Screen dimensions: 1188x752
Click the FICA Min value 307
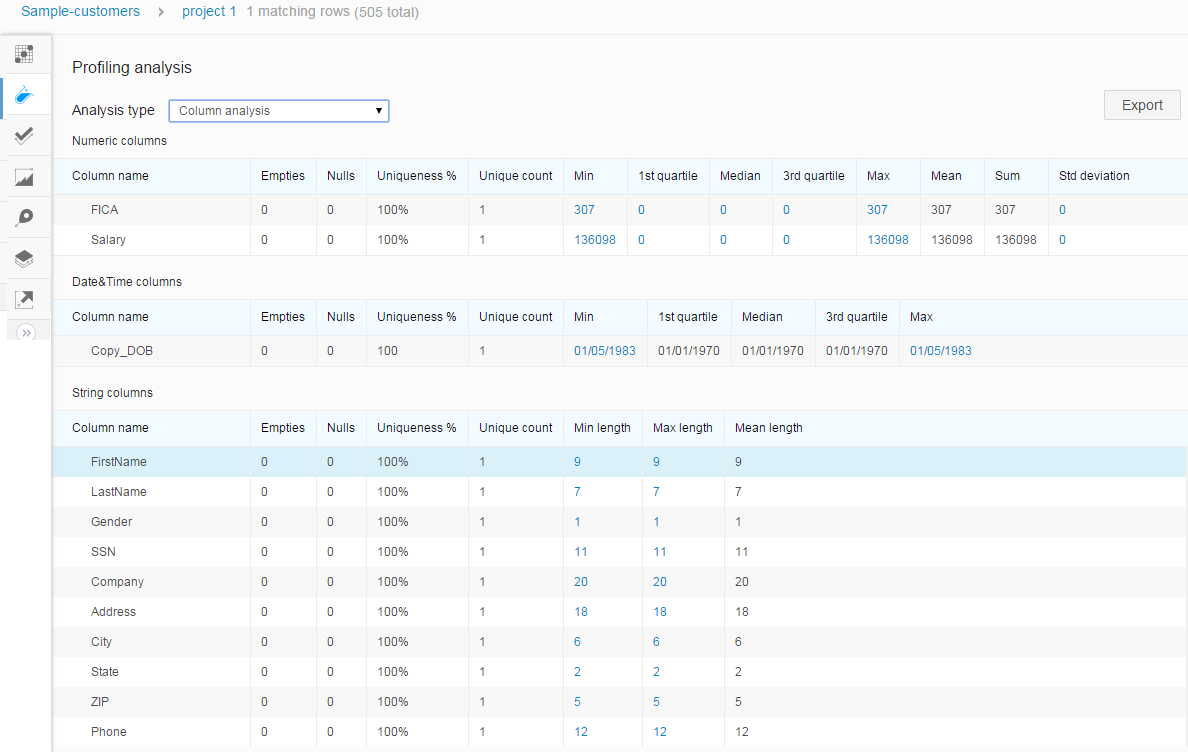[x=584, y=210]
